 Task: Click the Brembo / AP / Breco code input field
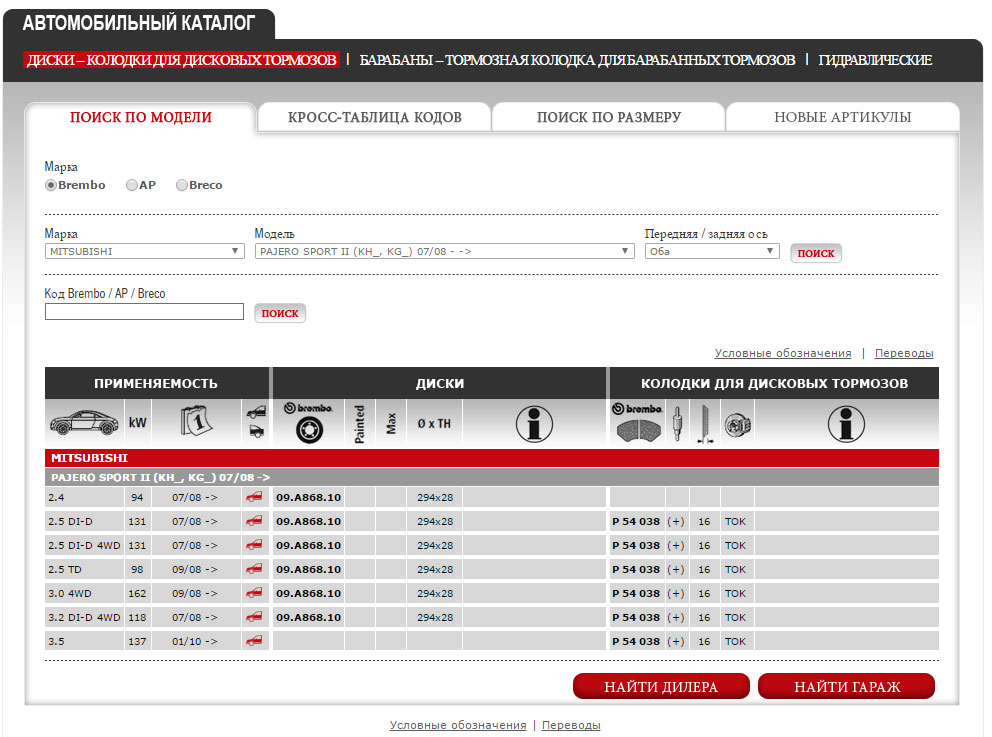coord(144,312)
